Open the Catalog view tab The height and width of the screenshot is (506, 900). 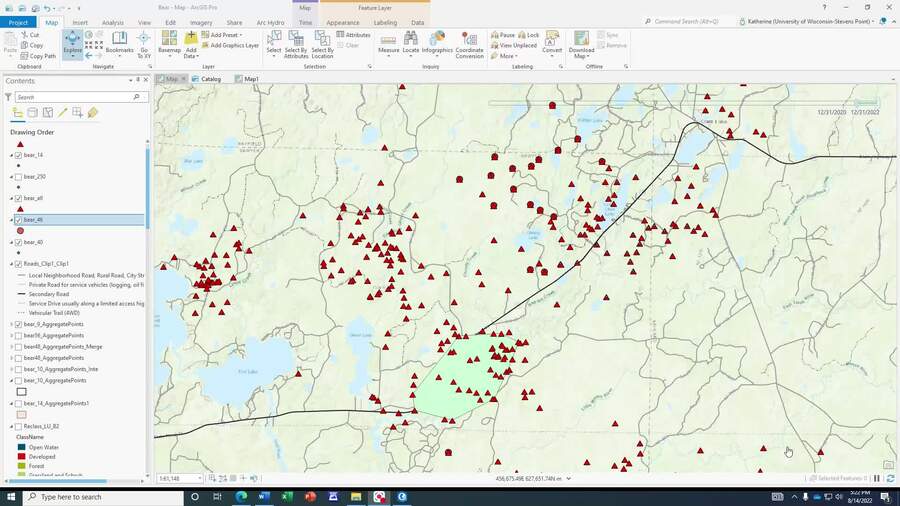pos(210,79)
